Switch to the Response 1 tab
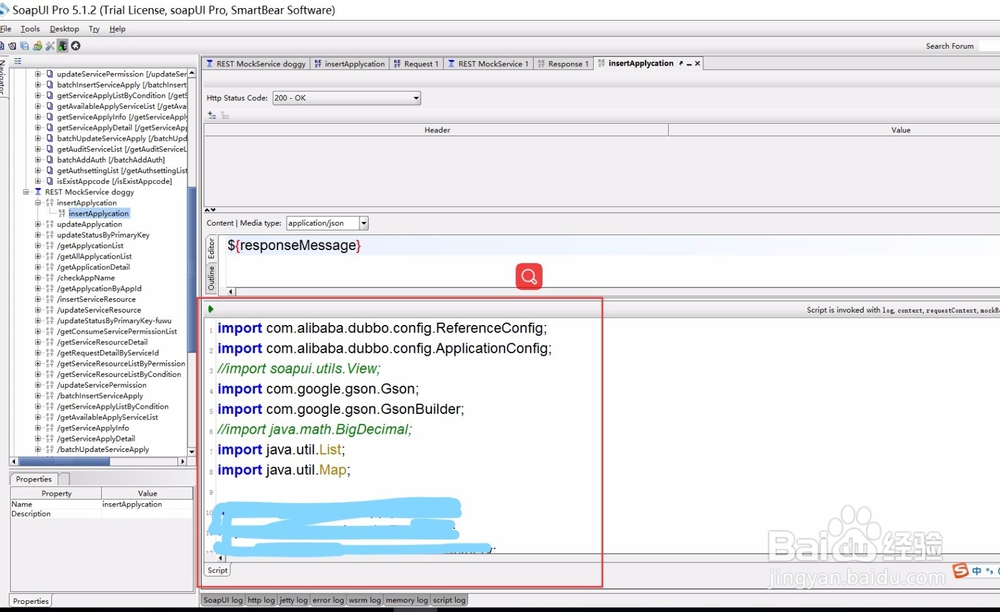Image resolution: width=1000 pixels, height=612 pixels. pyautogui.click(x=563, y=64)
